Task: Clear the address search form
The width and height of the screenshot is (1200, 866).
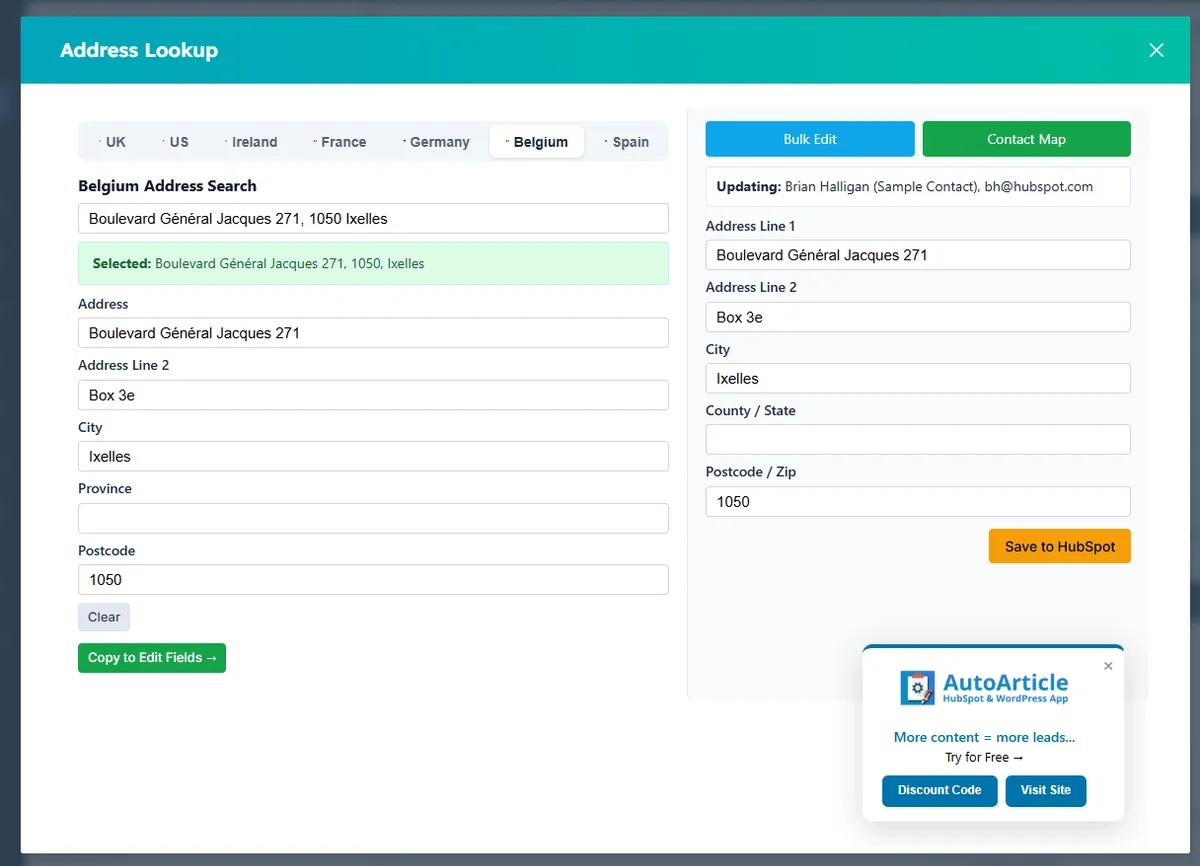Action: pos(104,617)
